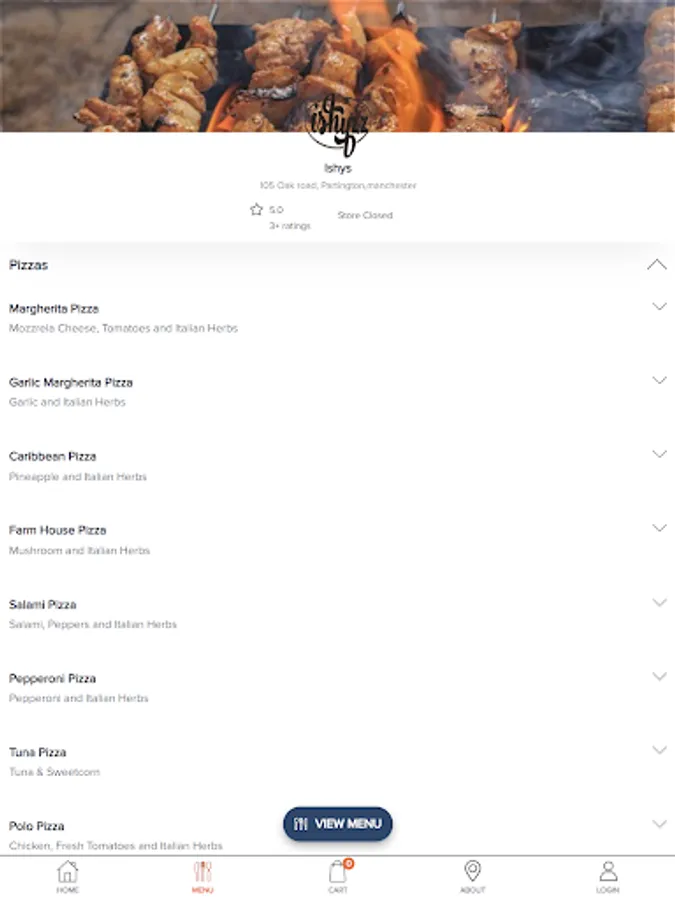Expand the Caribbean Pizza chevron
The height and width of the screenshot is (900, 675).
[660, 454]
